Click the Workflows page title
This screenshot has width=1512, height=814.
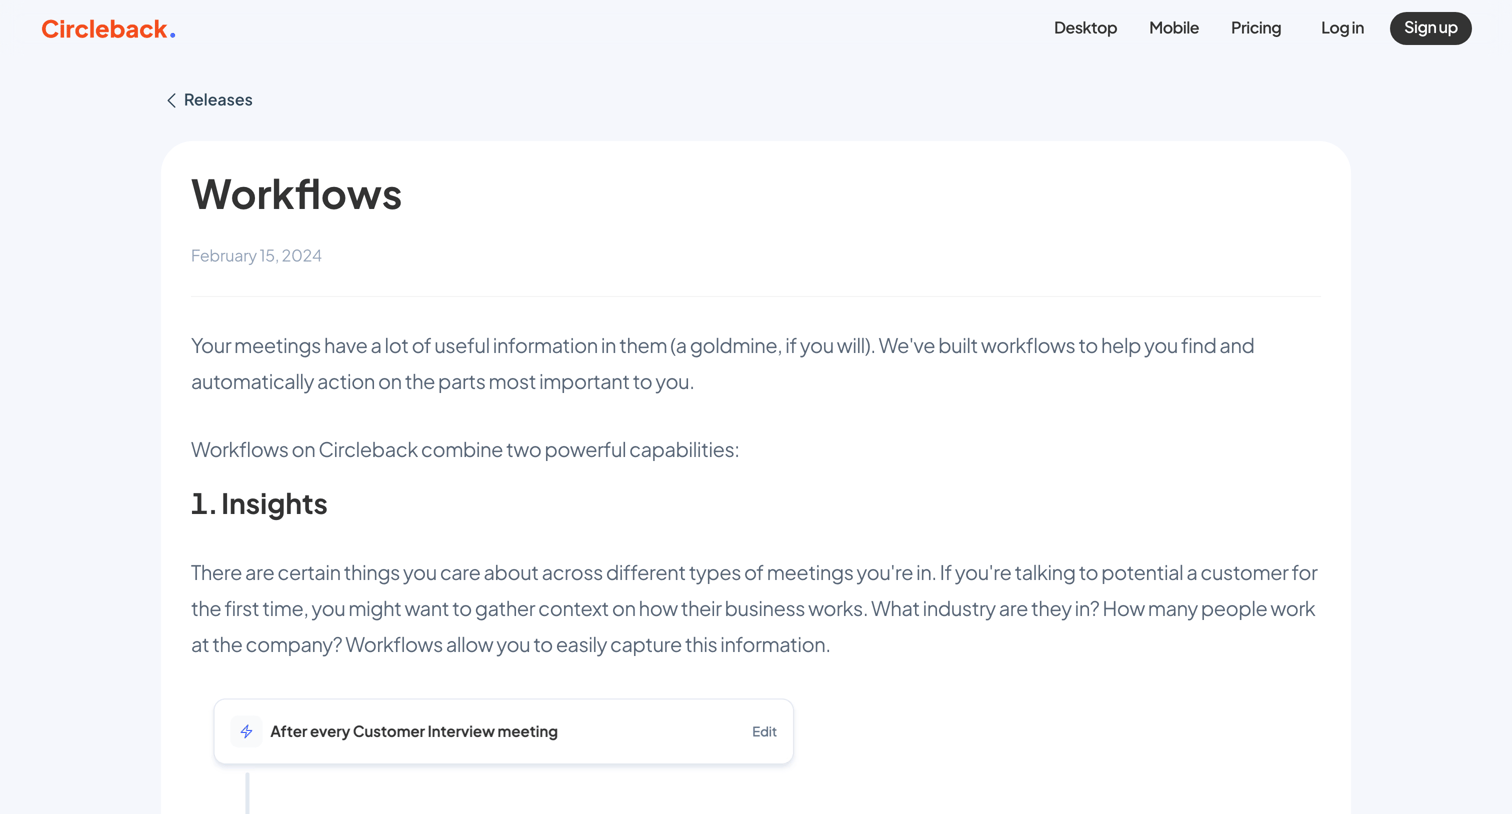coord(296,194)
